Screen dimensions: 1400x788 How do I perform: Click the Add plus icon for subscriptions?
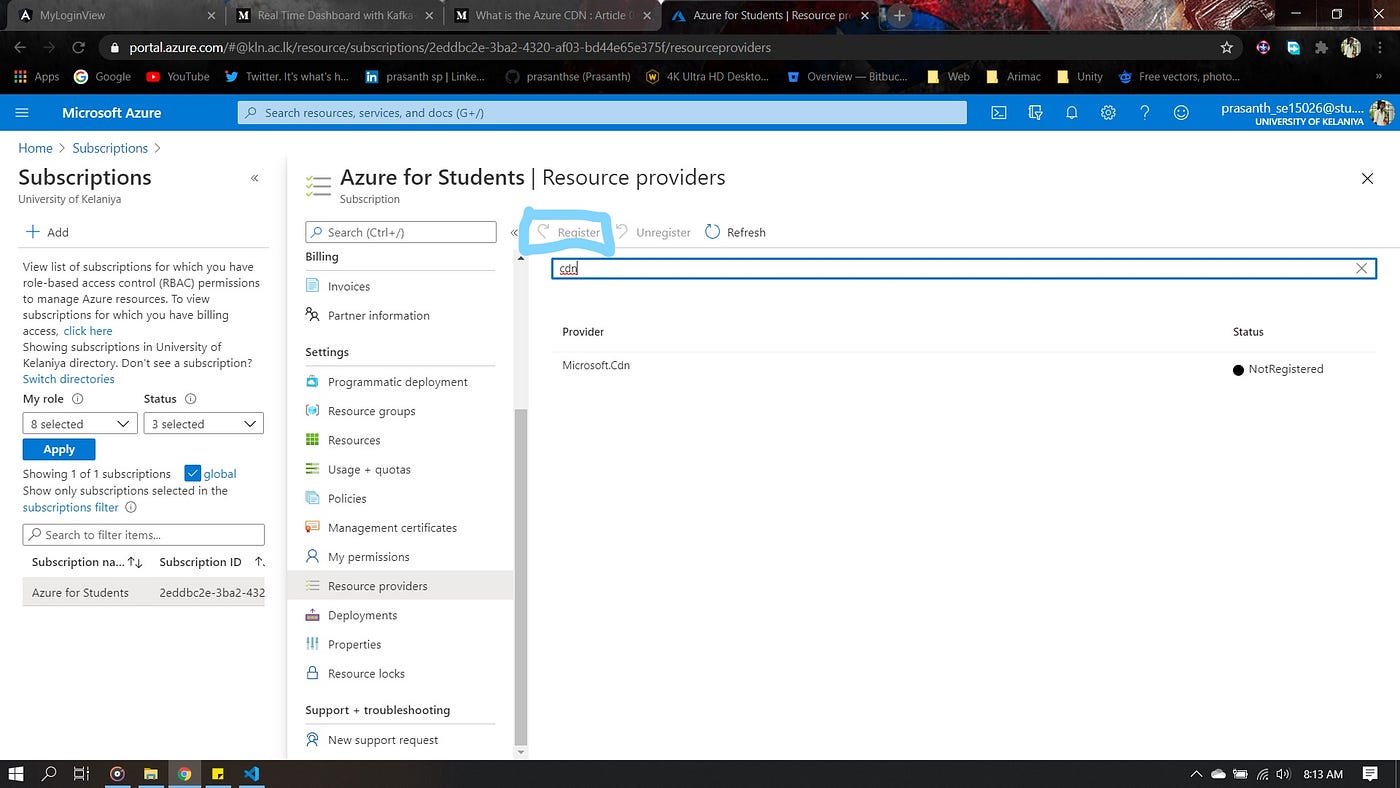point(33,232)
